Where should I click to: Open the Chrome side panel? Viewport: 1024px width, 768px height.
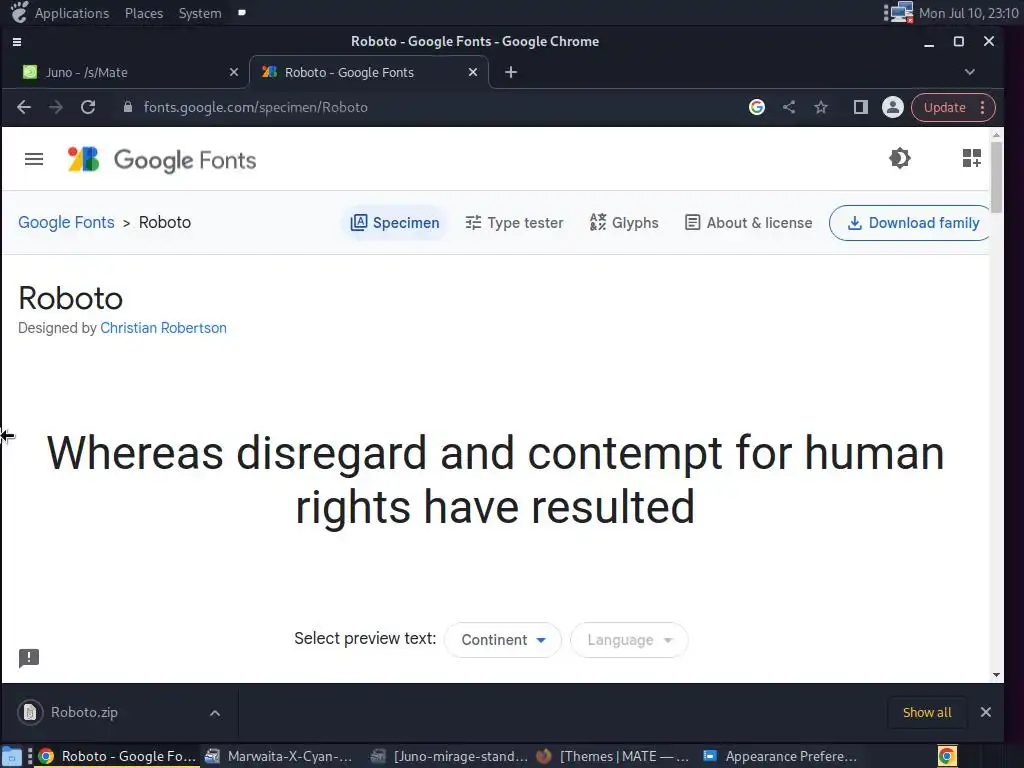tap(860, 107)
